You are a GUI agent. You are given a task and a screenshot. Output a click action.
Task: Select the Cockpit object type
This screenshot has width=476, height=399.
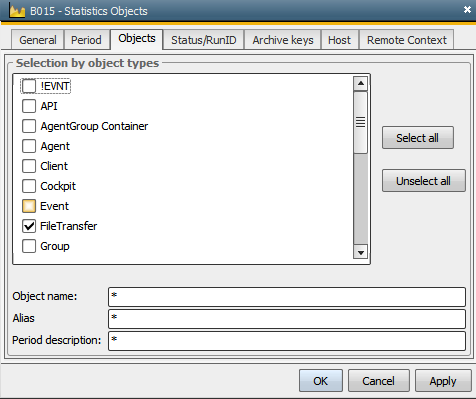29,186
